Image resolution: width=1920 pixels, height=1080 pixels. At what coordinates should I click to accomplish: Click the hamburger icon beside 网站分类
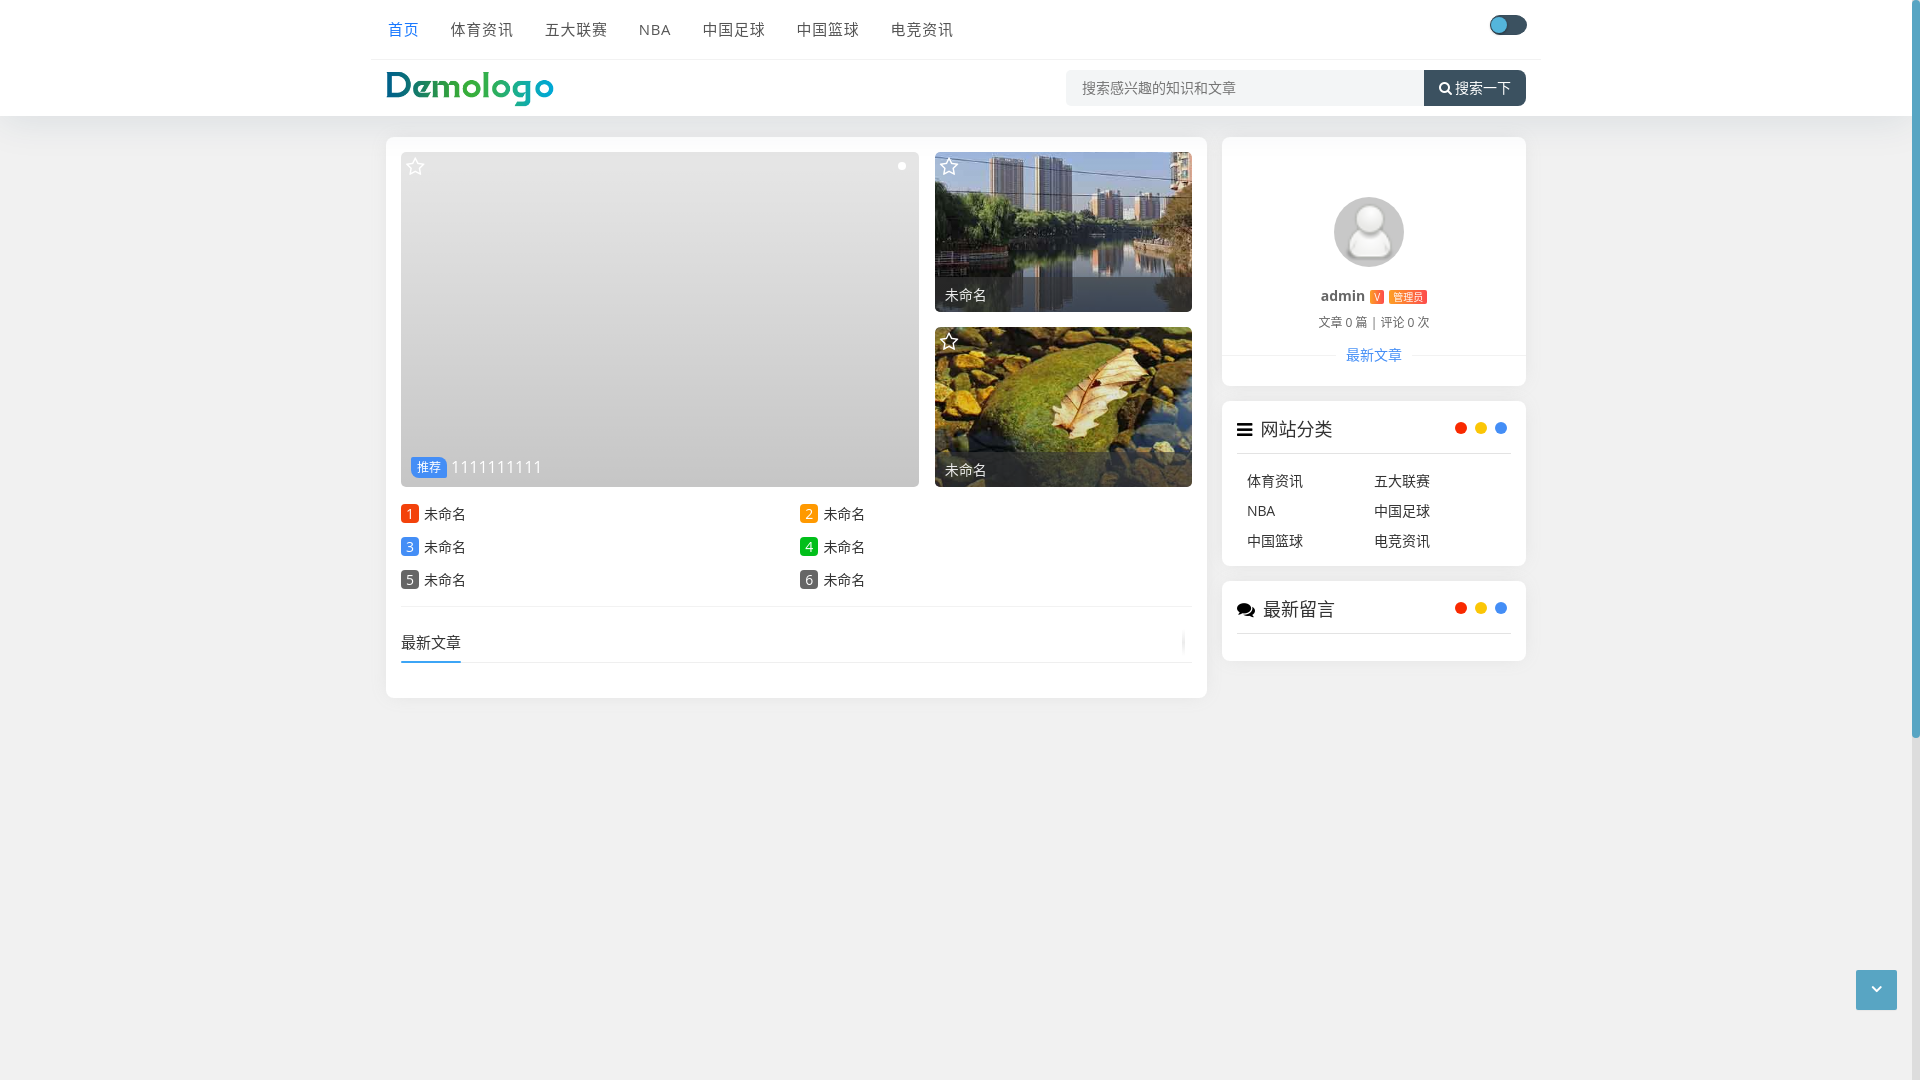(1245, 429)
